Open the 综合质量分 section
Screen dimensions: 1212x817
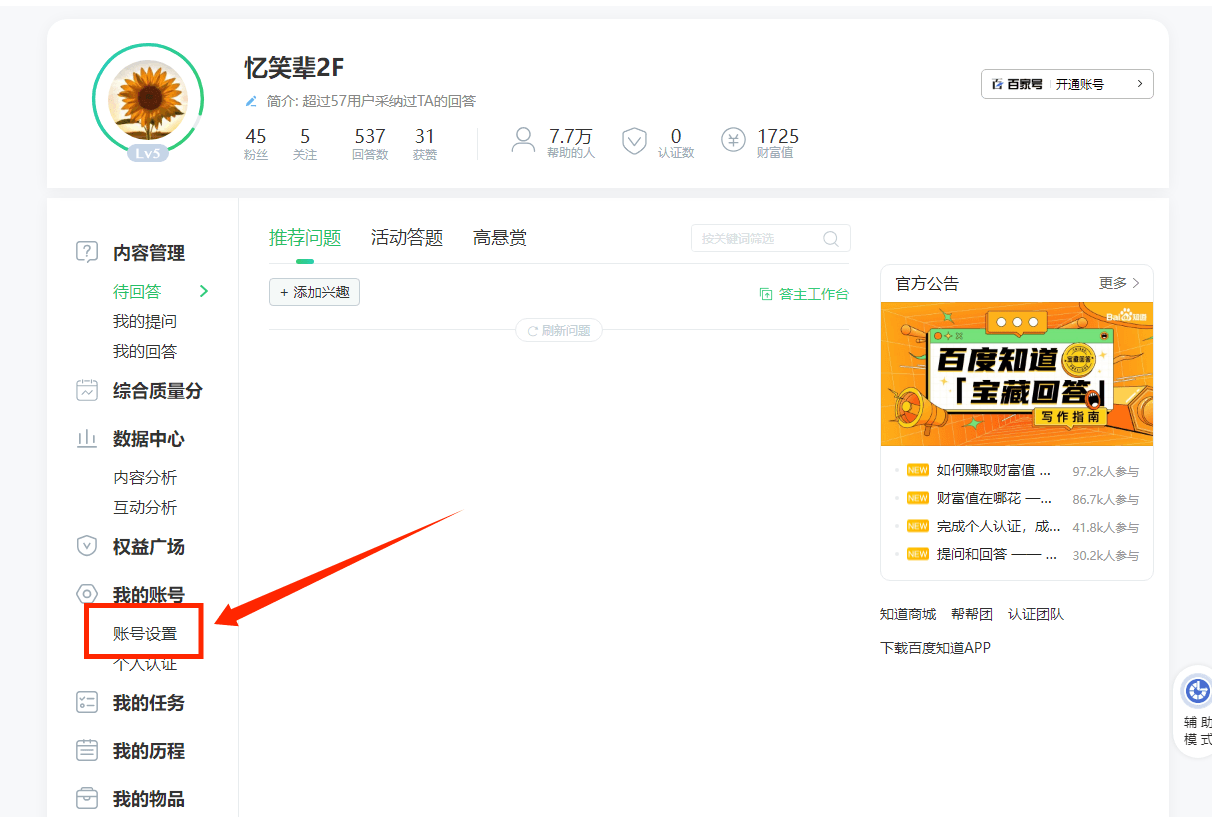(158, 391)
